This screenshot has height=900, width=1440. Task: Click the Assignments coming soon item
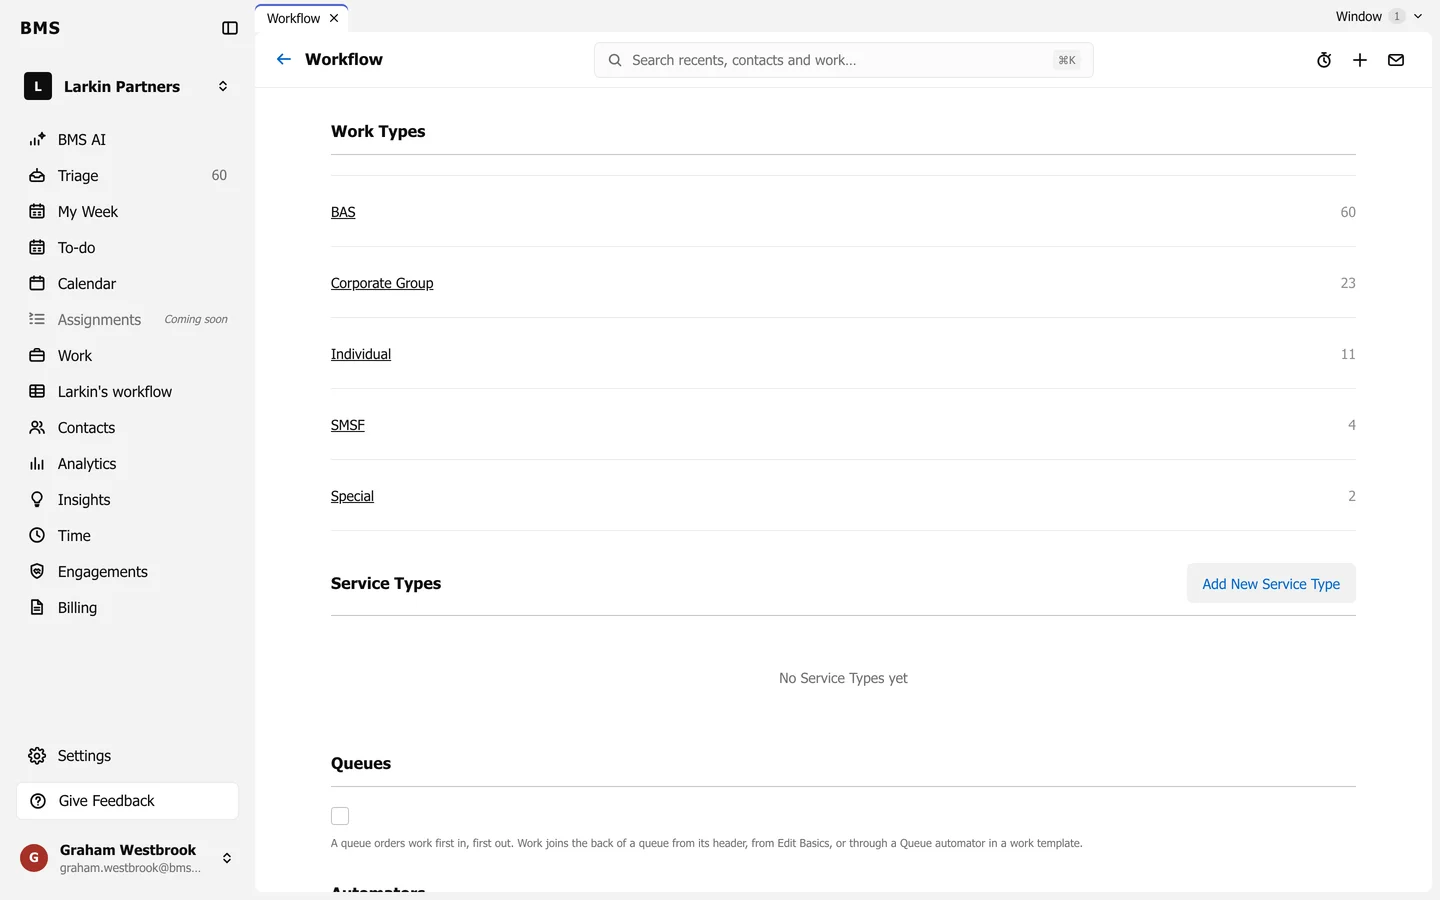point(127,319)
